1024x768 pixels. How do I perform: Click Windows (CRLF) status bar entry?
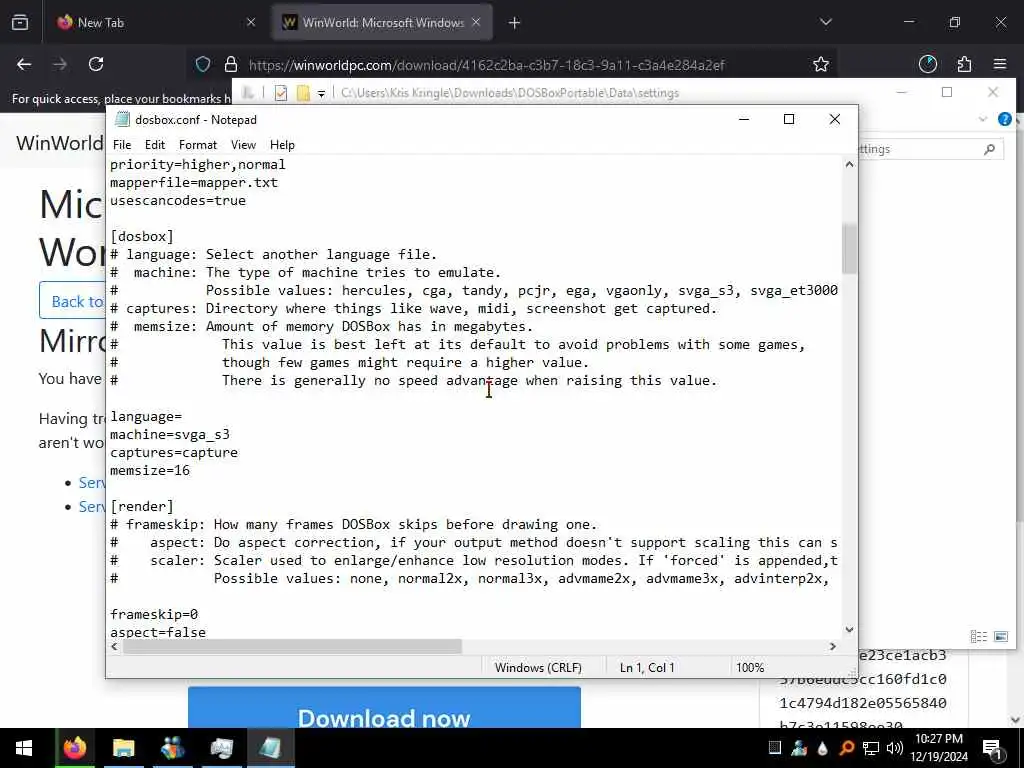coord(538,667)
